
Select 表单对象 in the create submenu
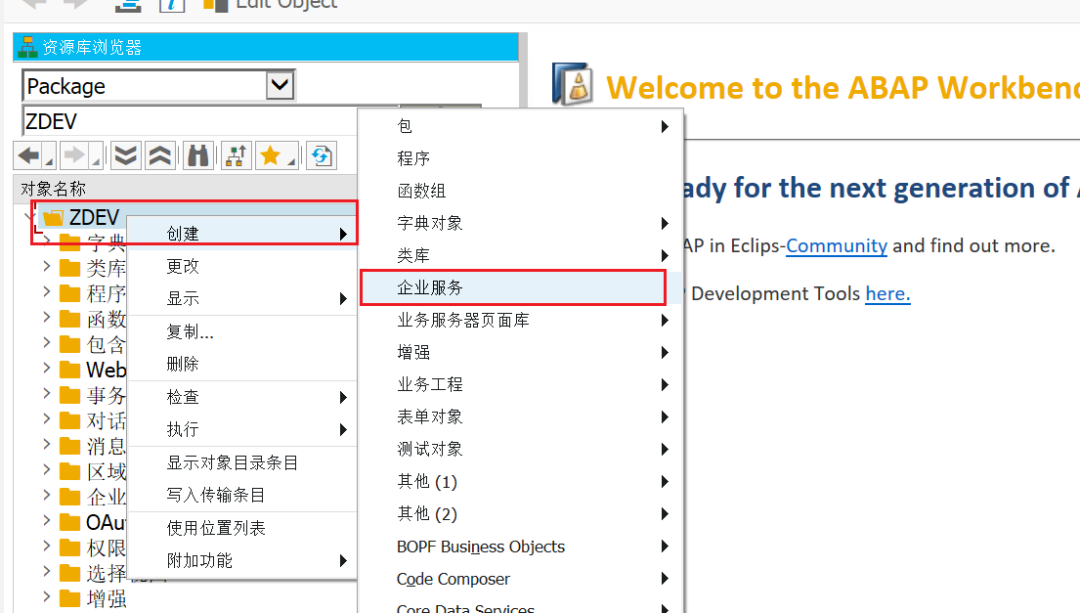(521, 417)
